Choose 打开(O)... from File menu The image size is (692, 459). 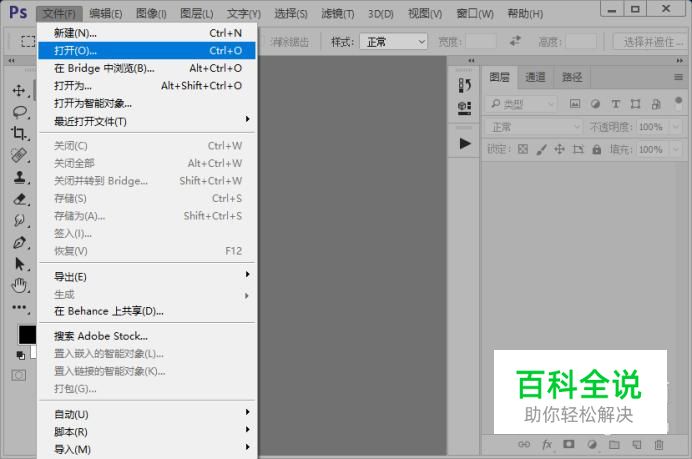[x=147, y=50]
